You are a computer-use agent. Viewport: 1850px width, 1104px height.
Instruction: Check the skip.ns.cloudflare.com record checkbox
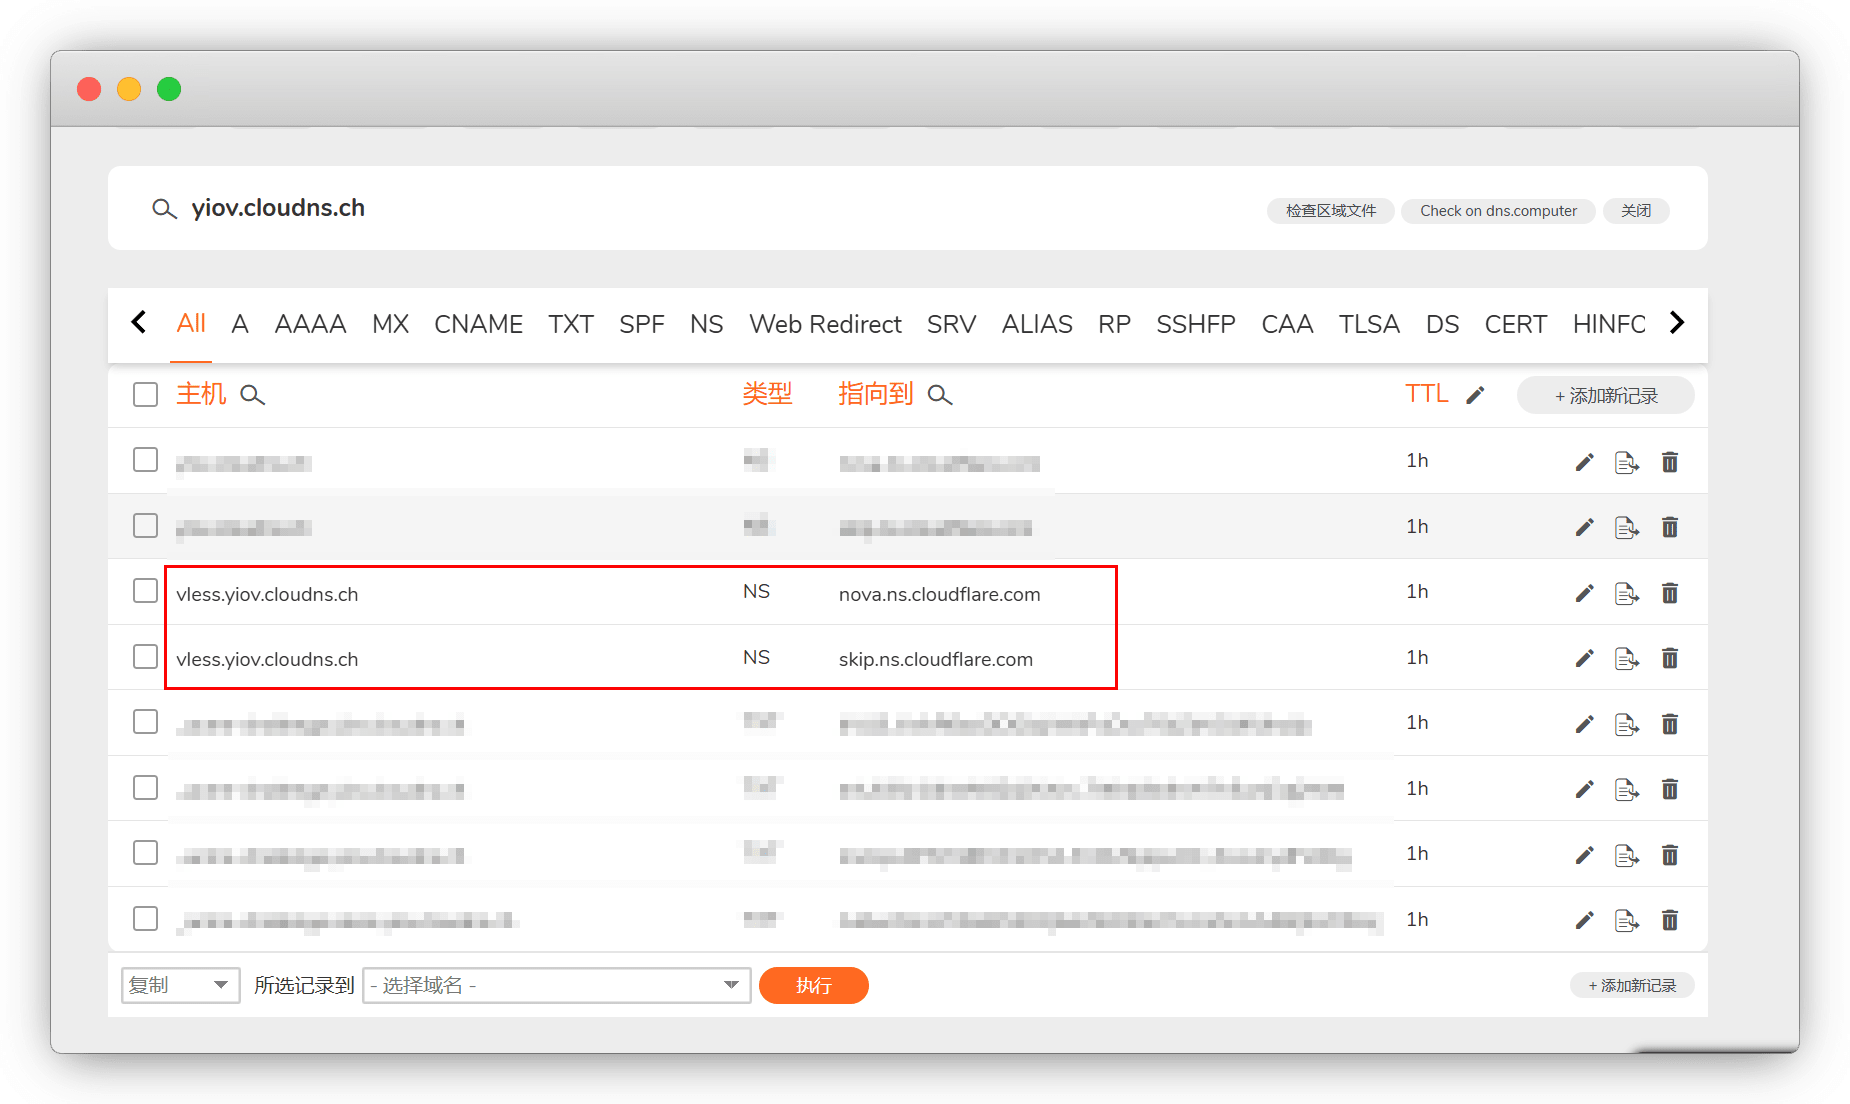coord(146,657)
